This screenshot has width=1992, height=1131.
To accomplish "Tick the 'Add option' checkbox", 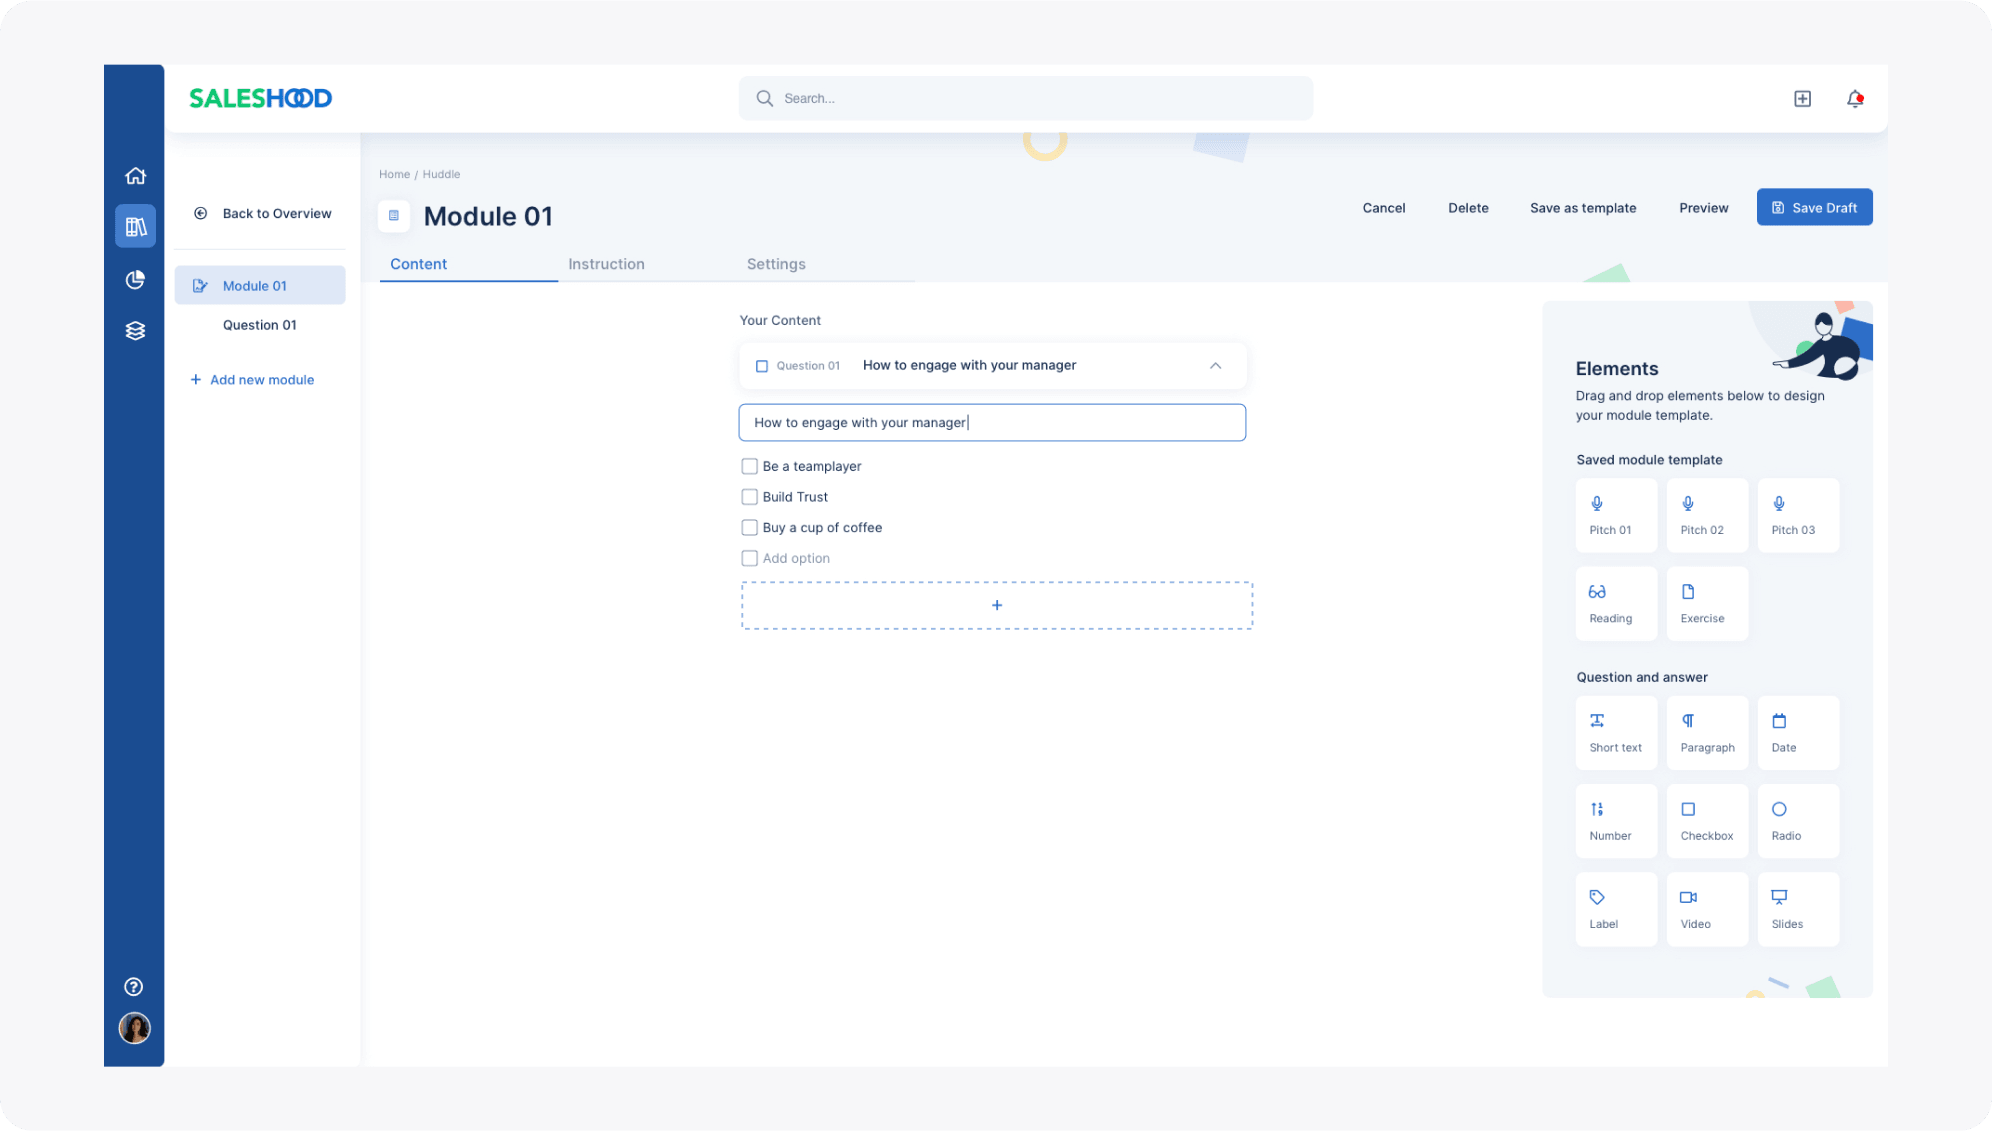I will [749, 558].
